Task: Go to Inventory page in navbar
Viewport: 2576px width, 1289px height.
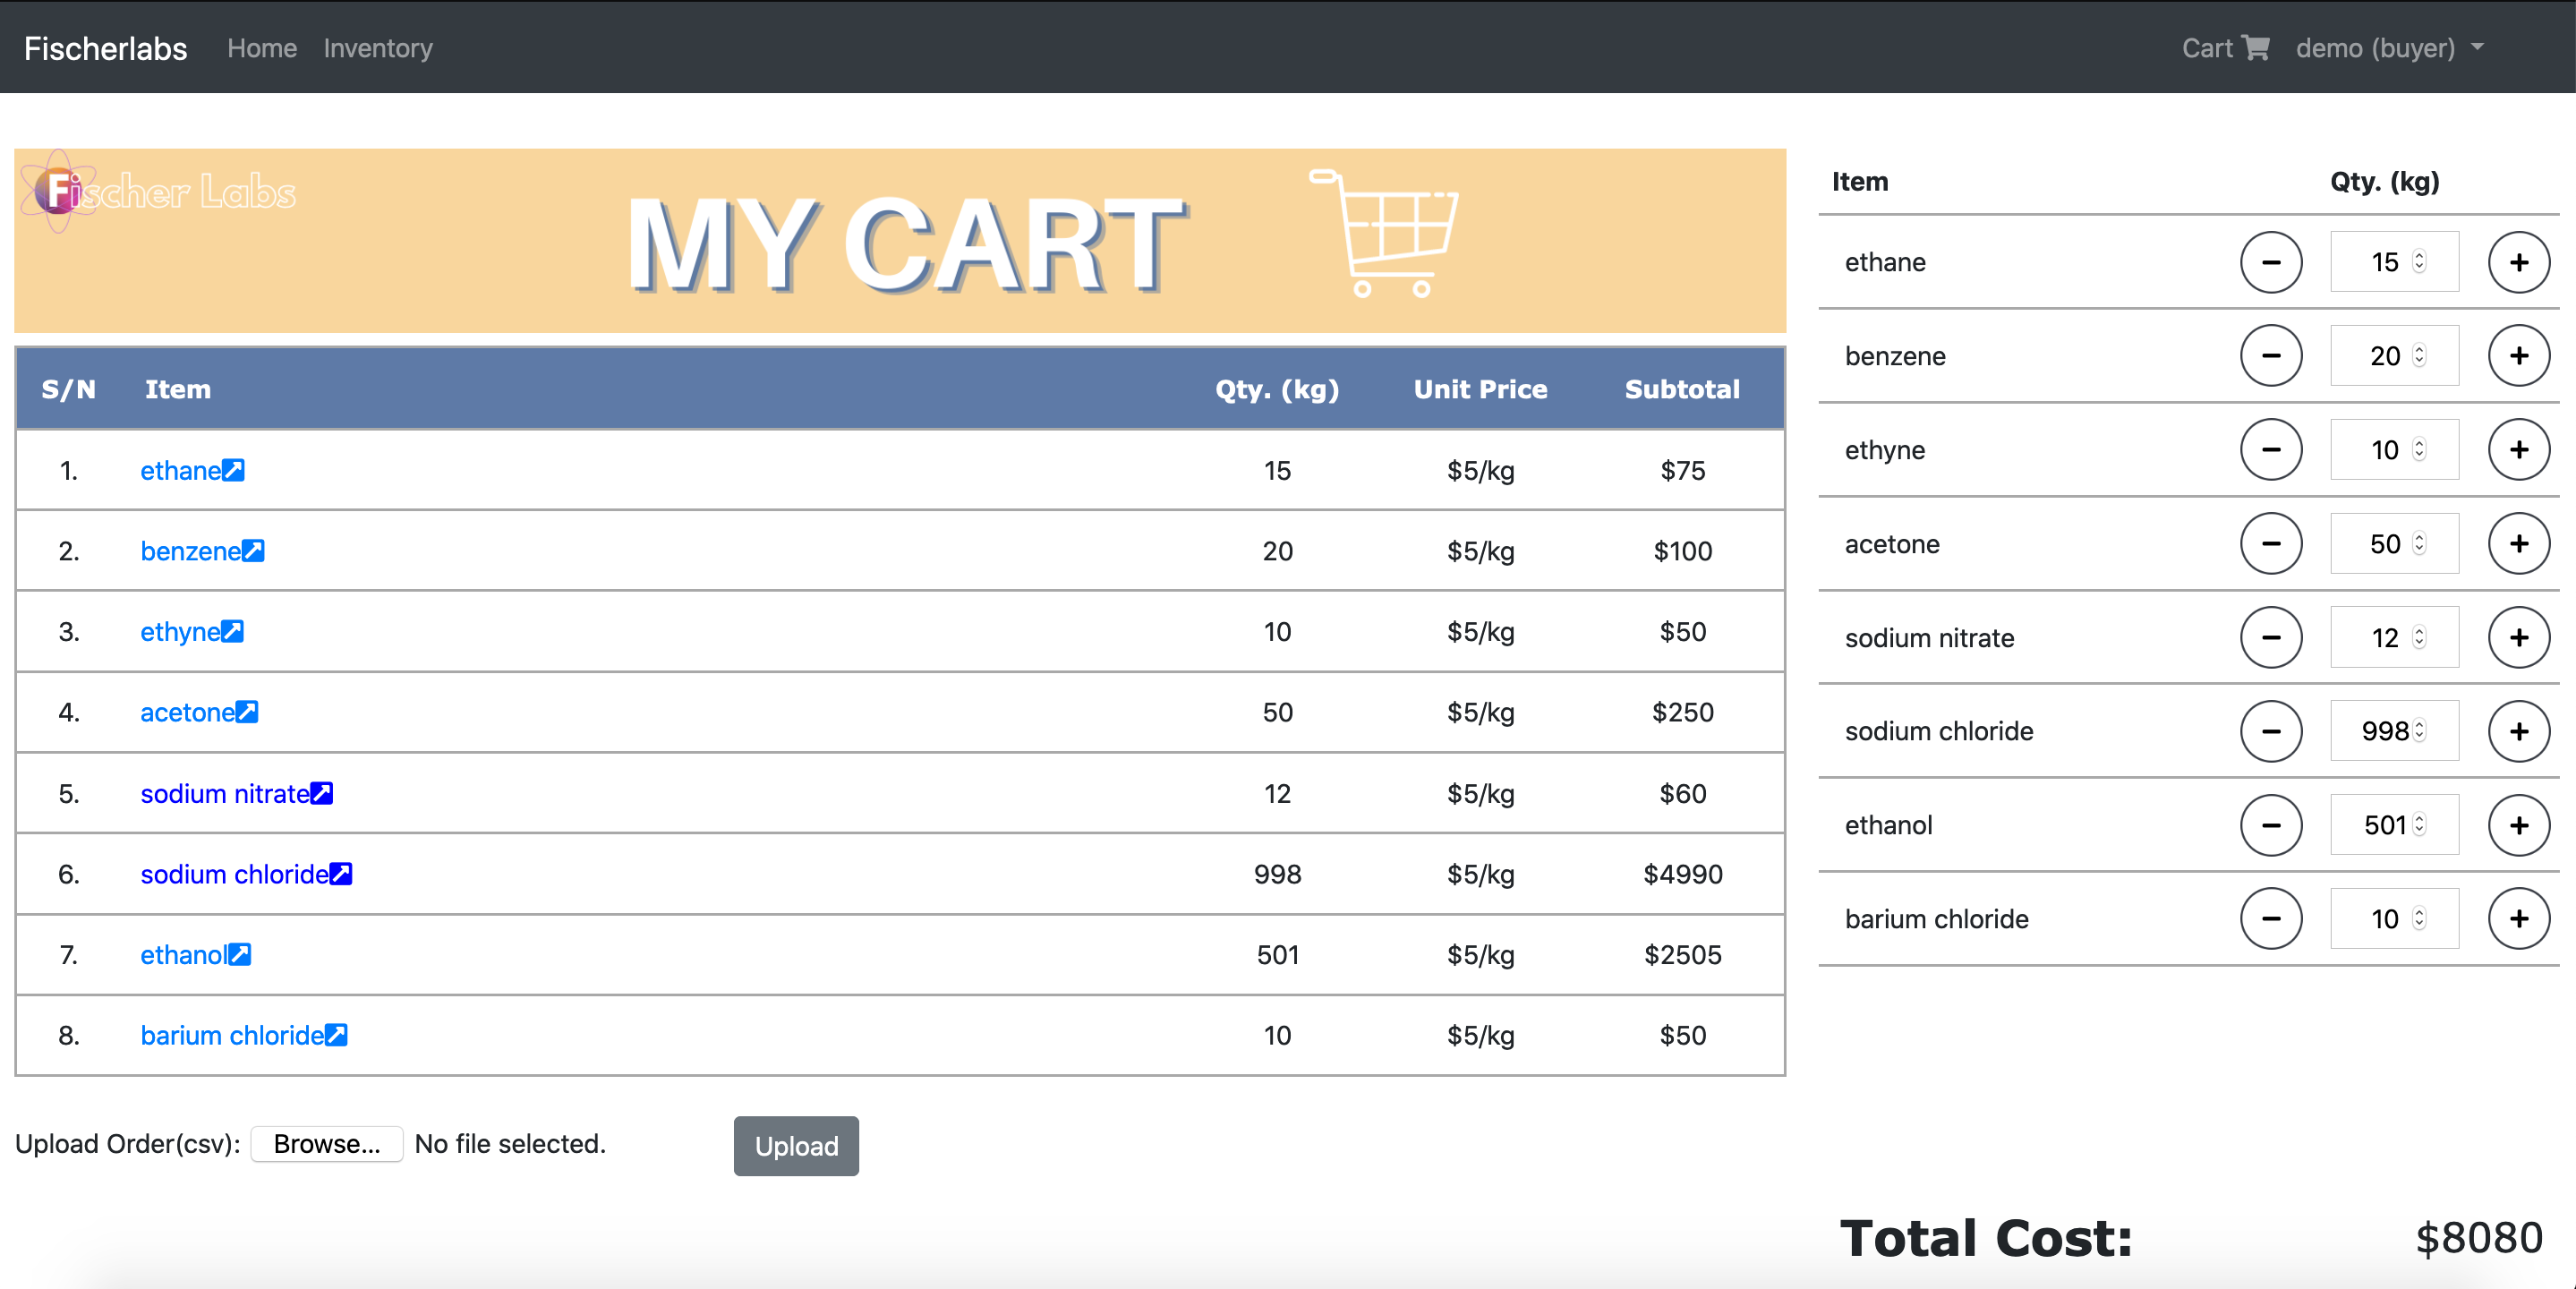Action: coord(377,48)
